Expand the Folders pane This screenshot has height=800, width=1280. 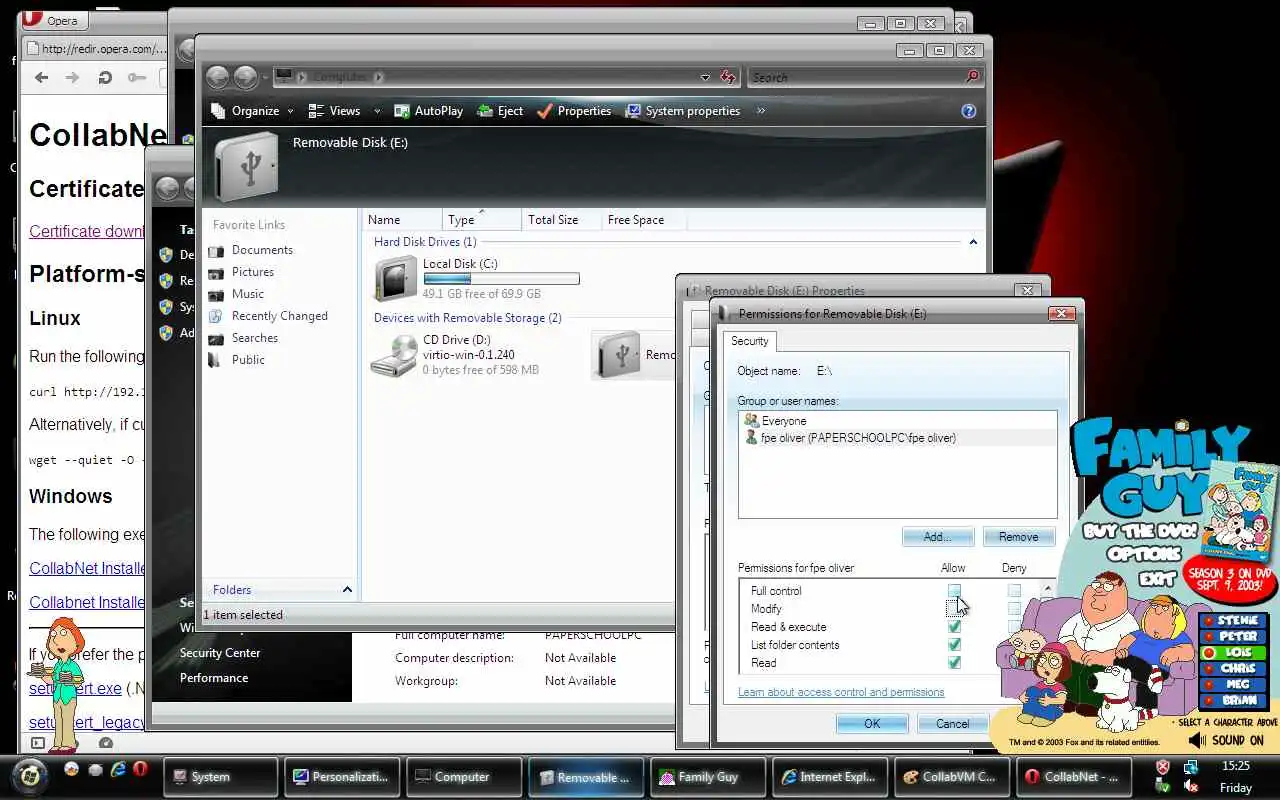(347, 590)
